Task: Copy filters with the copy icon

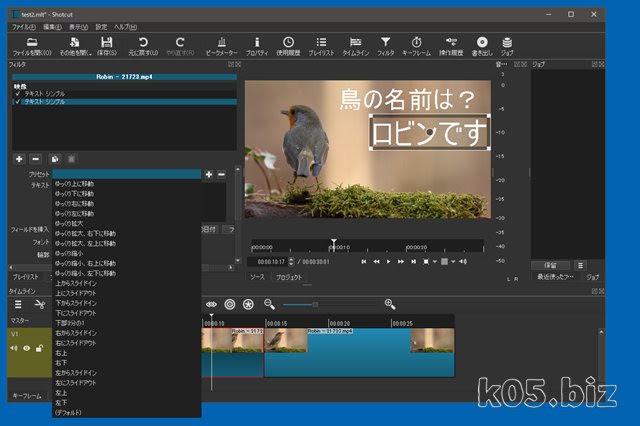Action: point(55,159)
